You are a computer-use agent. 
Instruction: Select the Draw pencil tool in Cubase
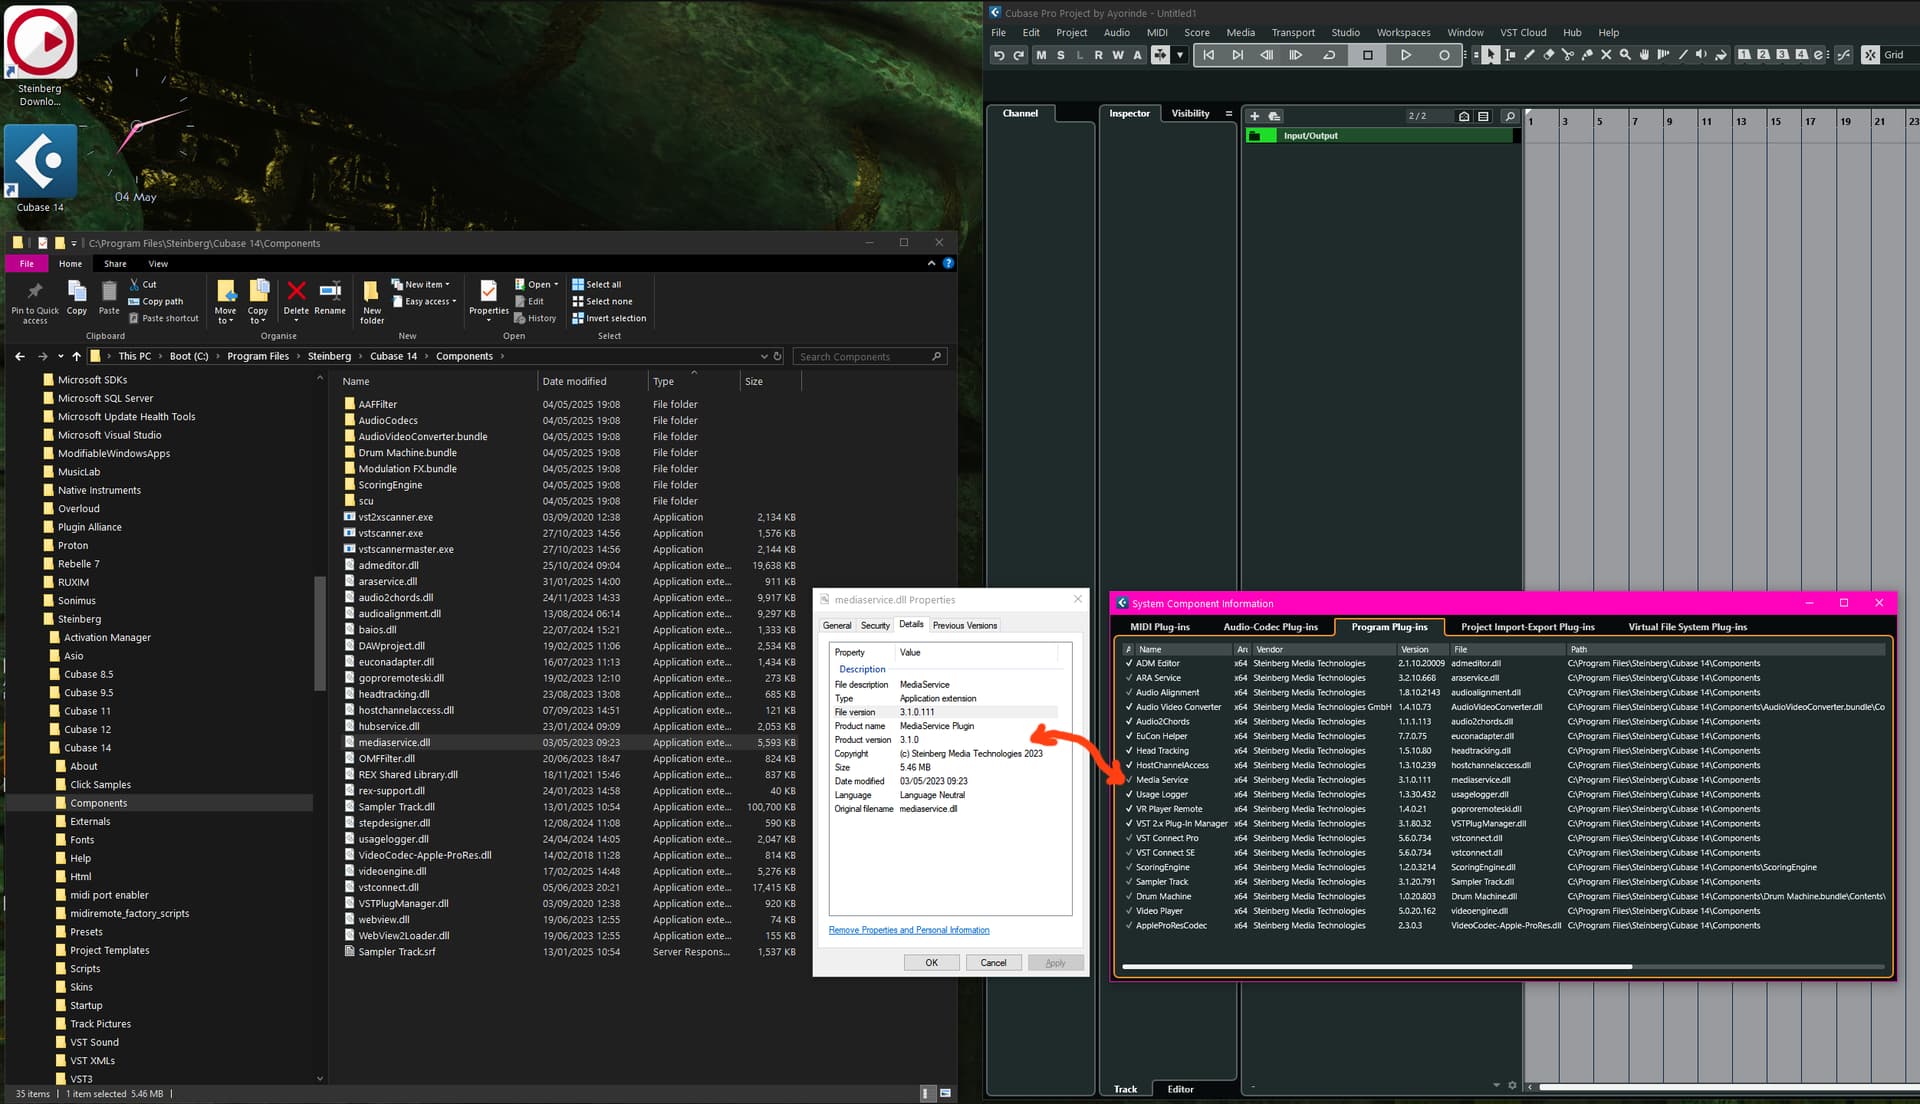pyautogui.click(x=1529, y=55)
